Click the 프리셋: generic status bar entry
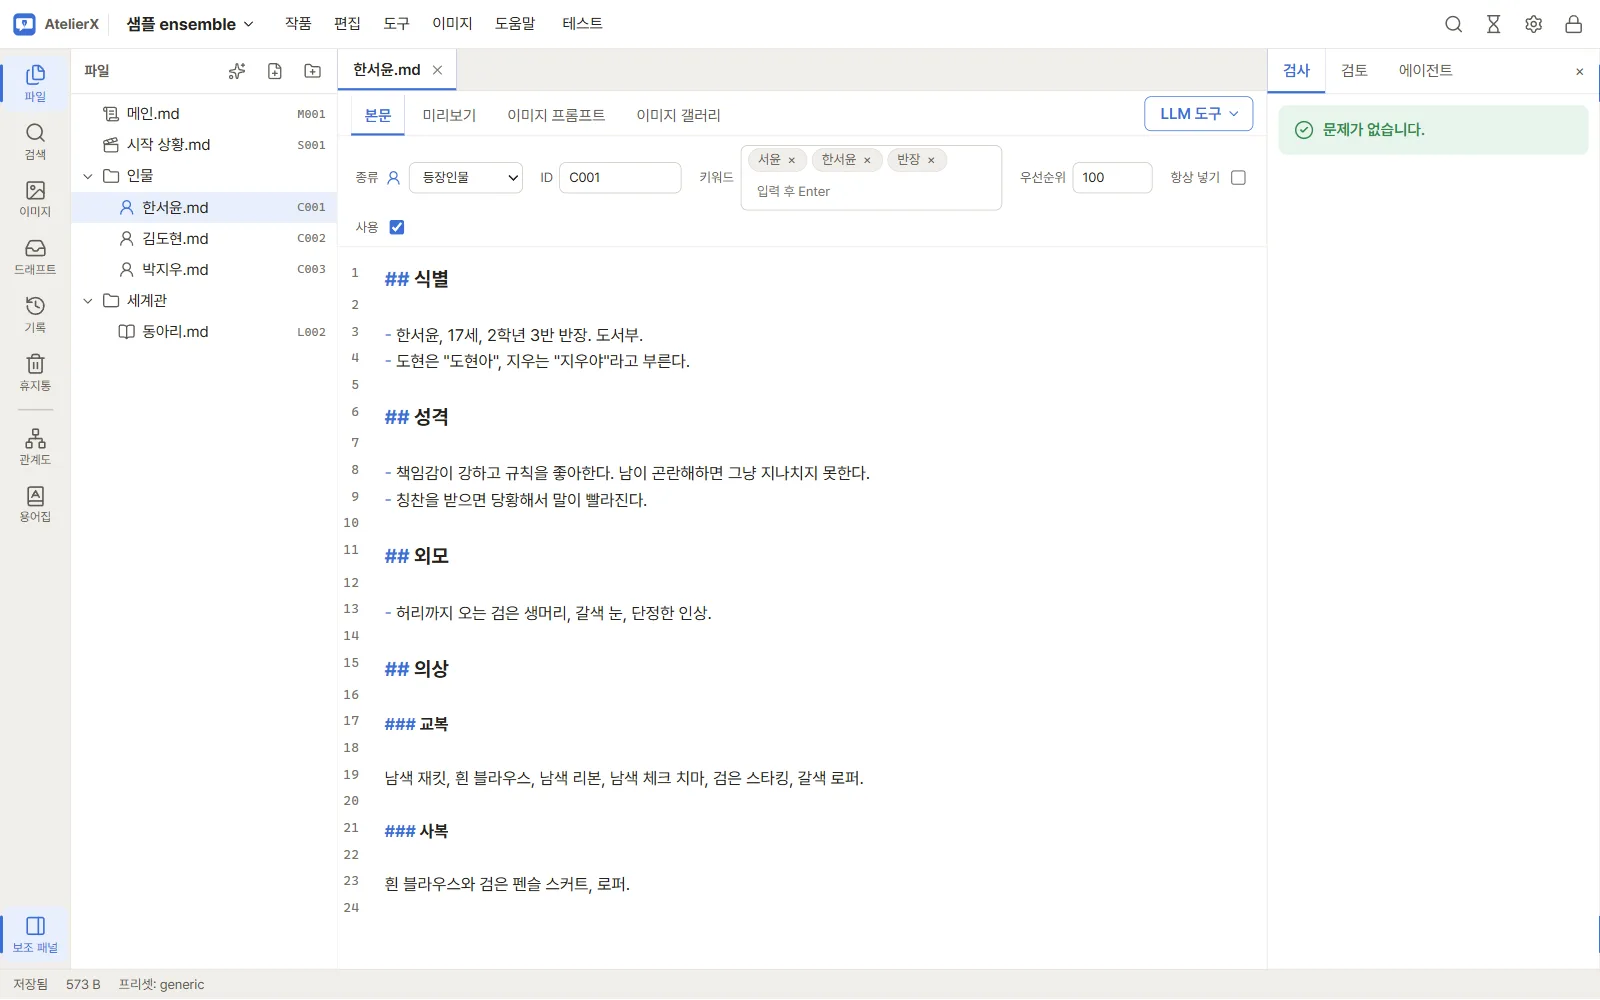 161,984
